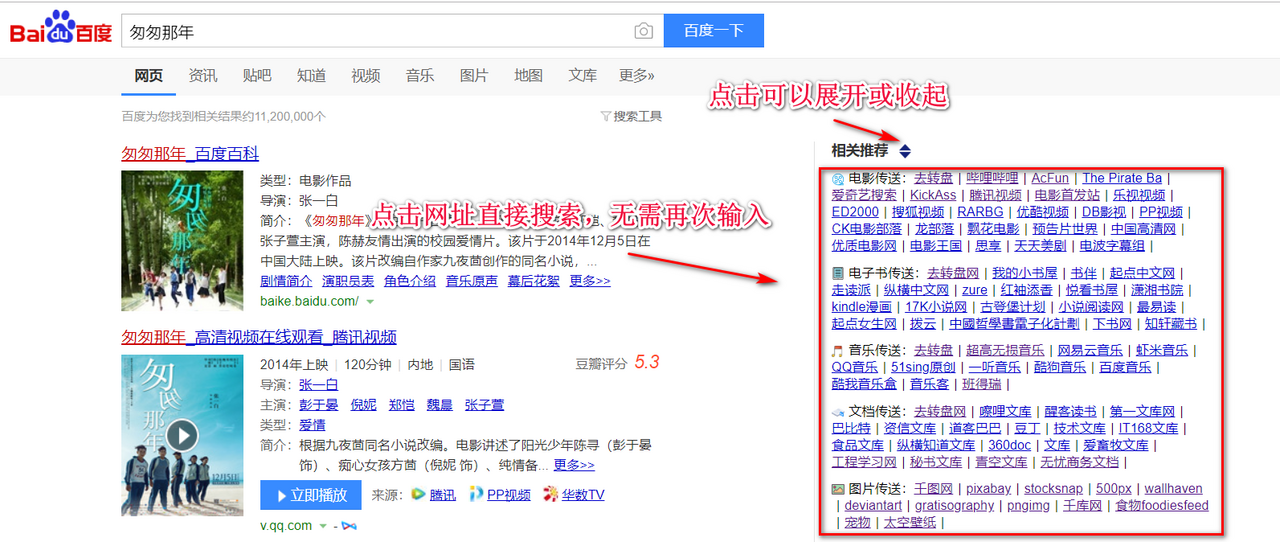Search via 起点中文网 link

click(x=1142, y=273)
